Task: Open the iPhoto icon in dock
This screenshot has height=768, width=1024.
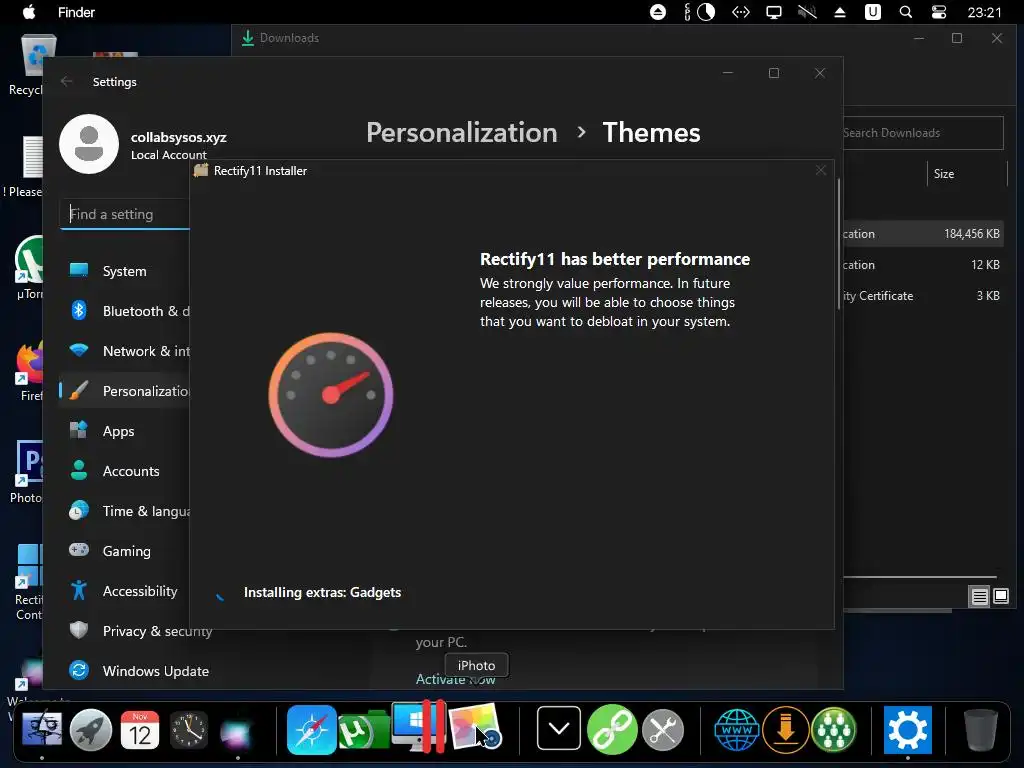Action: [474, 728]
